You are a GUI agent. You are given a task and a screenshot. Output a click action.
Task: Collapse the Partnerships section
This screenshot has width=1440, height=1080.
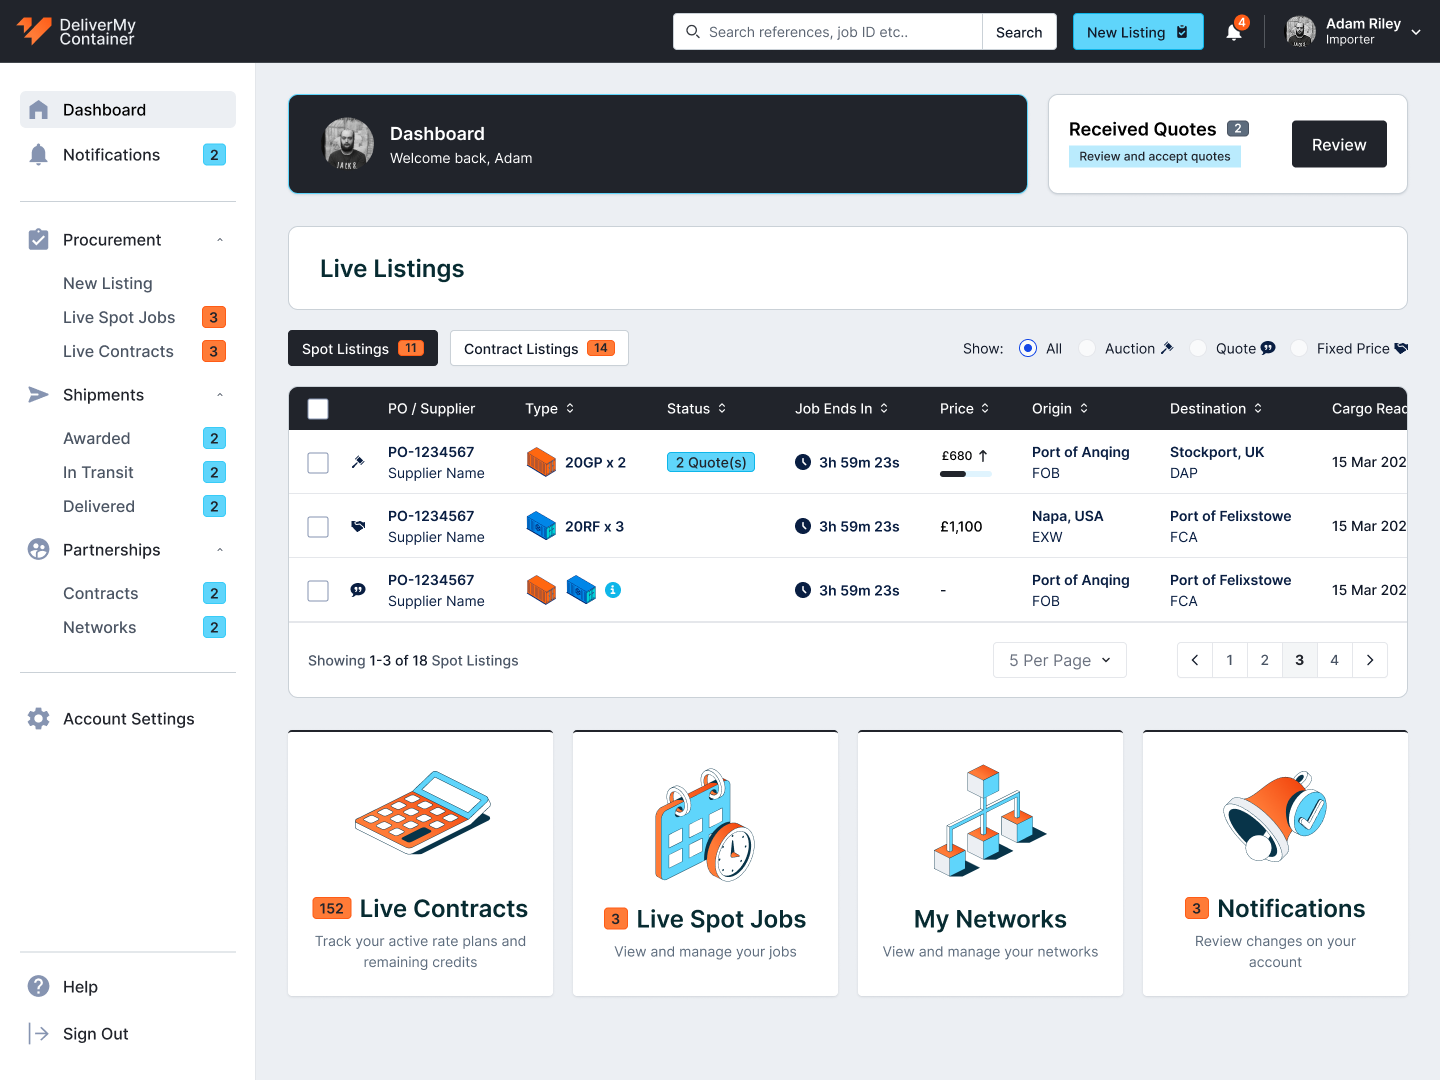pyautogui.click(x=220, y=550)
